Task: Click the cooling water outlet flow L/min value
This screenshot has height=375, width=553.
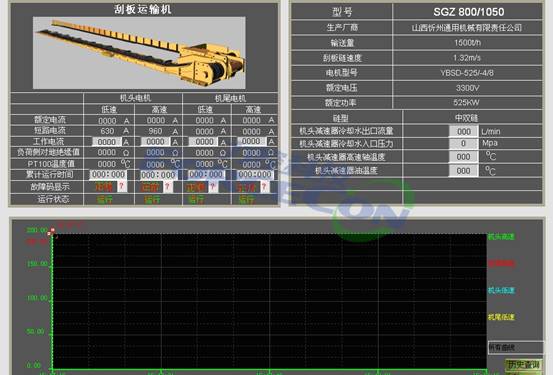Action: [463, 132]
